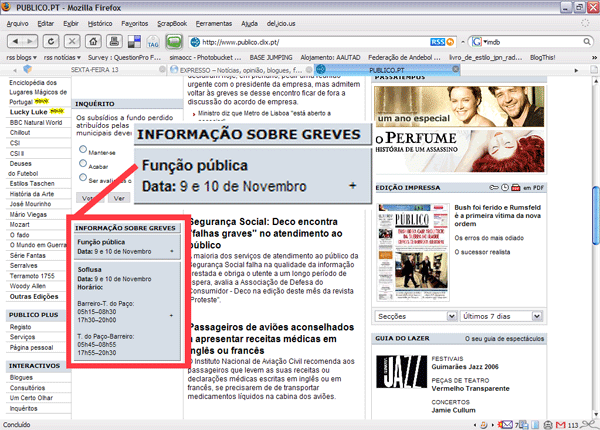Print the page via printer icon
The height and width of the screenshot is (430, 600).
tap(114, 41)
